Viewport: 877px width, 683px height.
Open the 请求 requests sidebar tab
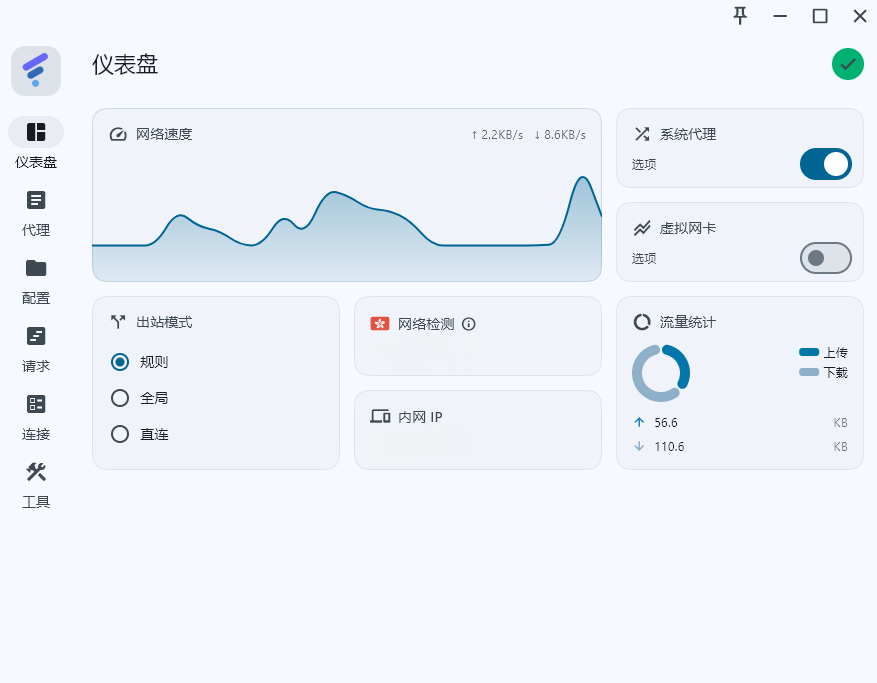36,350
